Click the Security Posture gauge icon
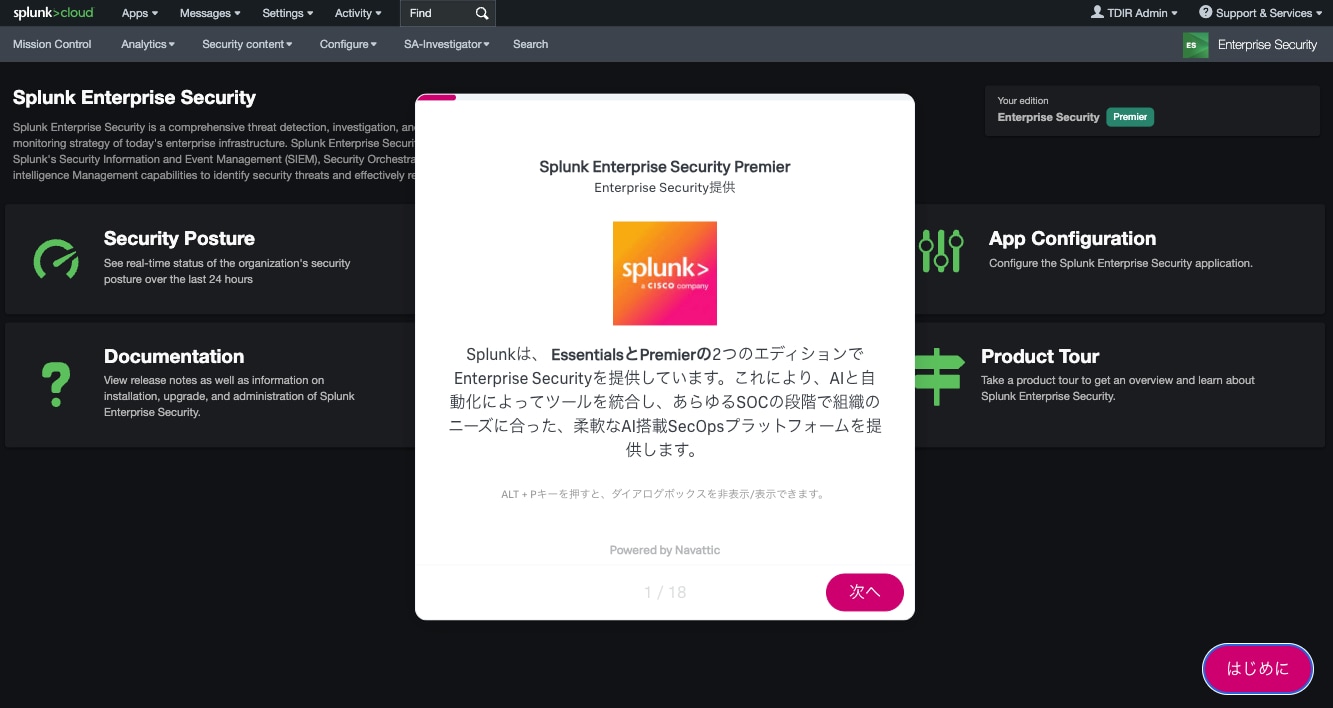1333x708 pixels. tap(56, 258)
